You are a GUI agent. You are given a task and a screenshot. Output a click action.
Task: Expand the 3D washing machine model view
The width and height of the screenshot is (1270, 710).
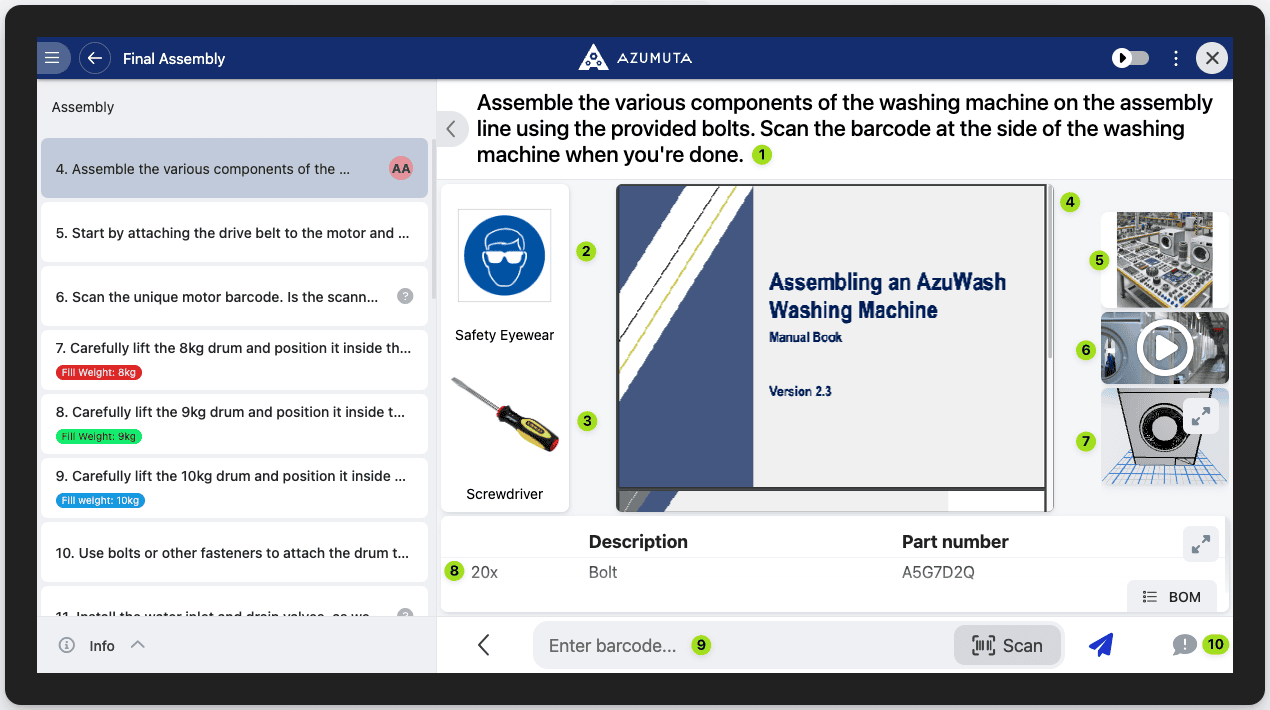click(x=1200, y=415)
